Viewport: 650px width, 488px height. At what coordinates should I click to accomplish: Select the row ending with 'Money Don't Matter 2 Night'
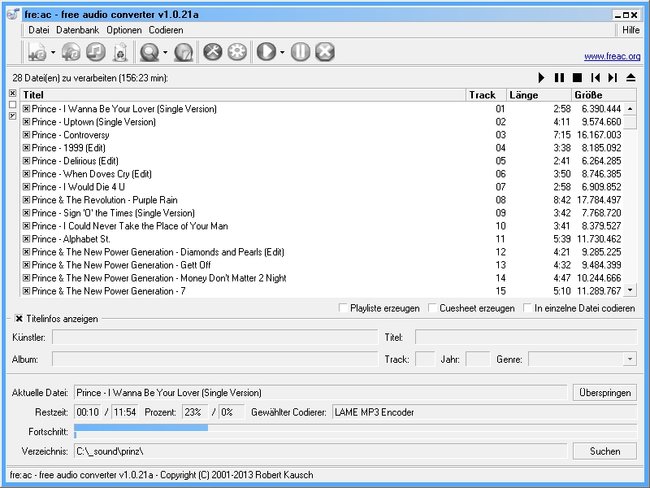(x=322, y=278)
